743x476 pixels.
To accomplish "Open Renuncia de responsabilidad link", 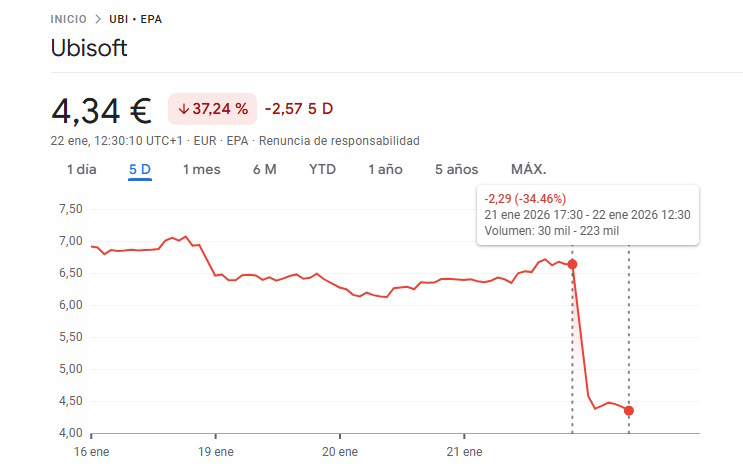I will tap(339, 141).
